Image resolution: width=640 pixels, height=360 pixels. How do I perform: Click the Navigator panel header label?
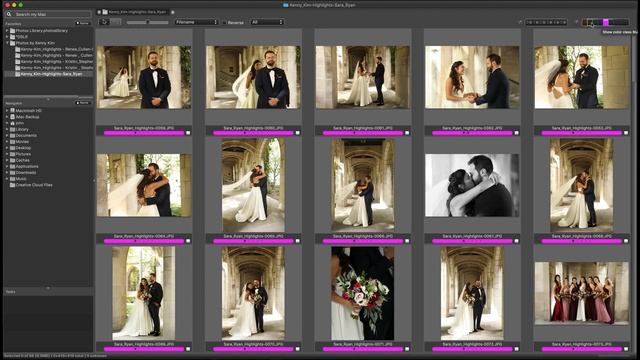14,103
